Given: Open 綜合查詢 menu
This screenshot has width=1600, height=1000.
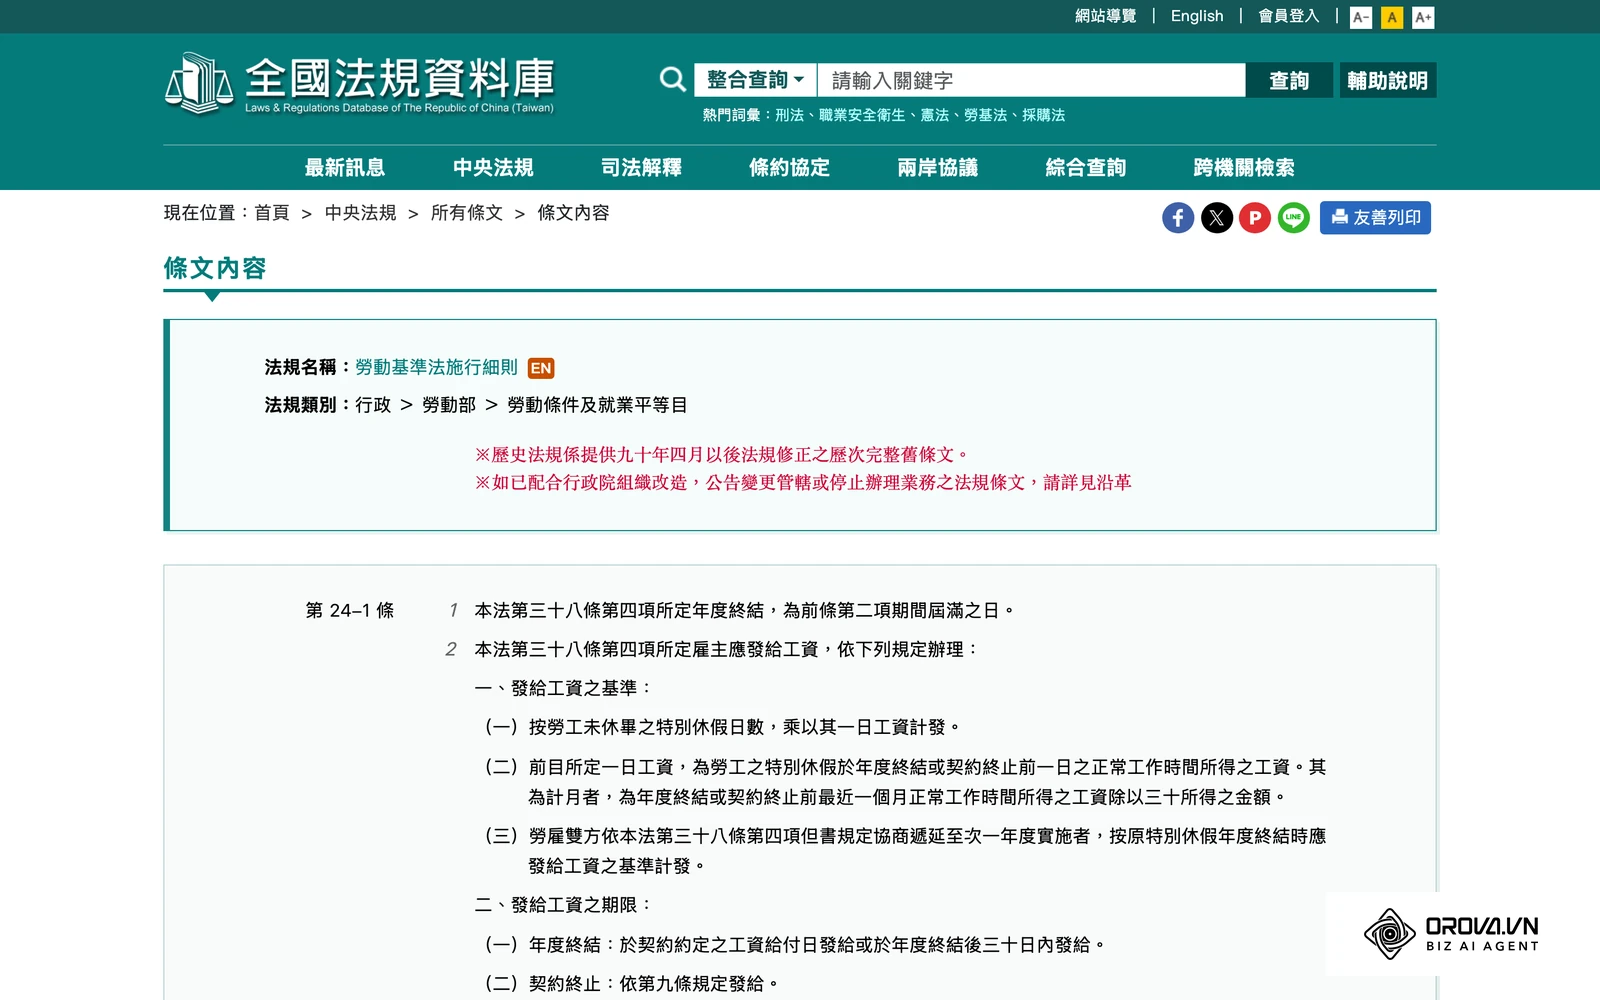Looking at the screenshot, I should pos(1085,168).
